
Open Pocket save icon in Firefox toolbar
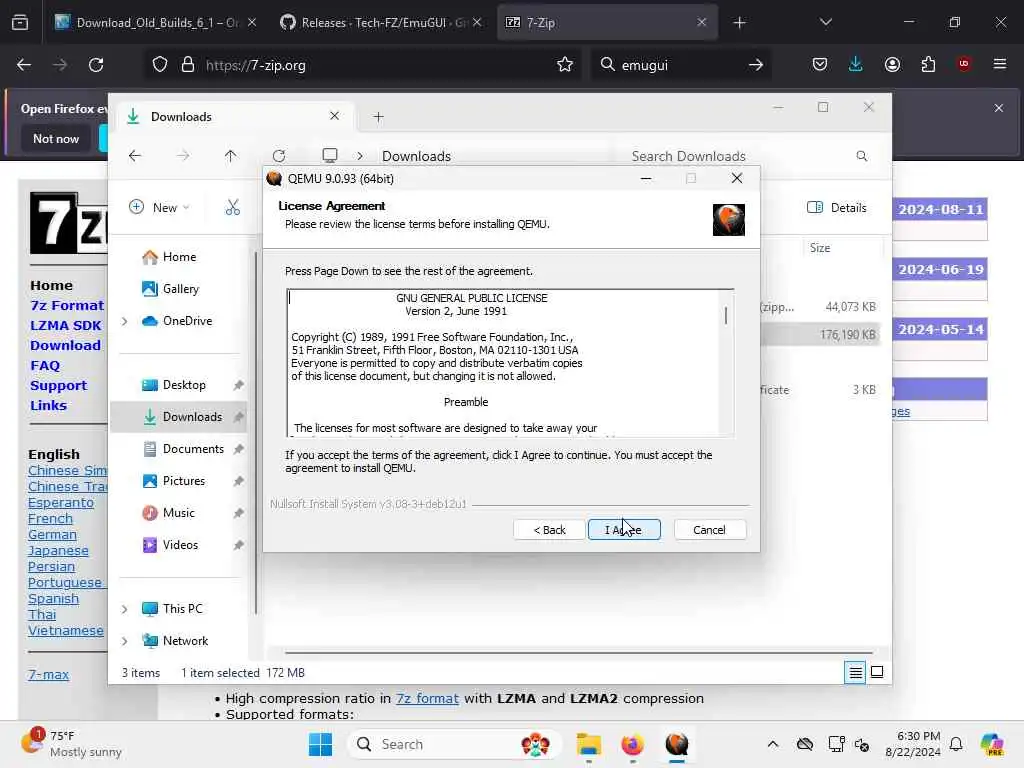click(820, 65)
